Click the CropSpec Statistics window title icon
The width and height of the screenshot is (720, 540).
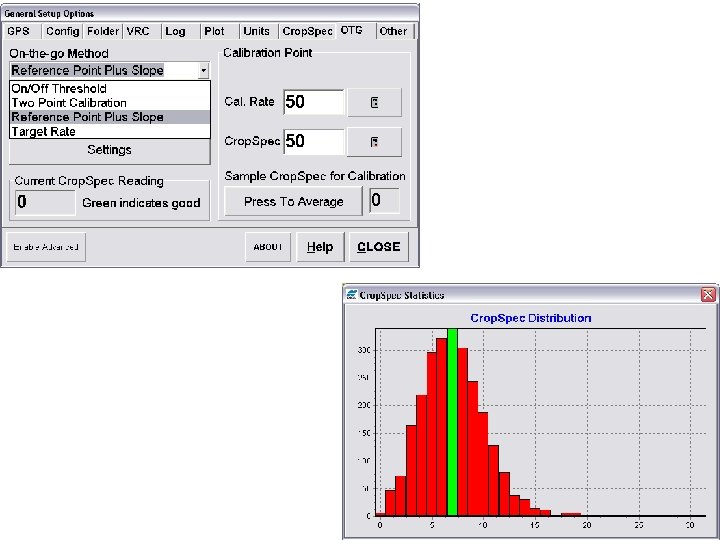click(x=352, y=295)
